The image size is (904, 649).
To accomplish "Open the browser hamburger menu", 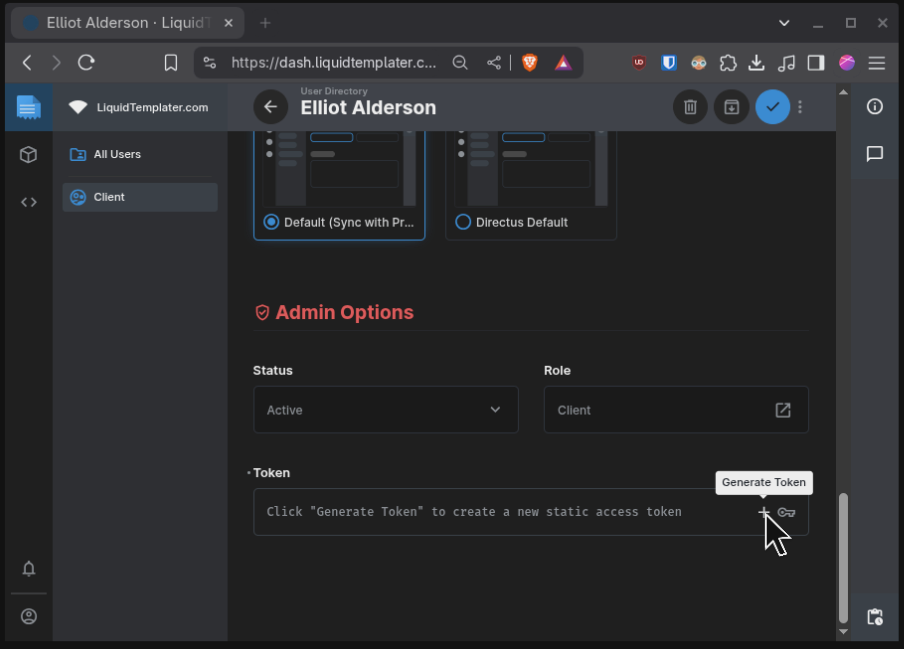I will pyautogui.click(x=876, y=62).
